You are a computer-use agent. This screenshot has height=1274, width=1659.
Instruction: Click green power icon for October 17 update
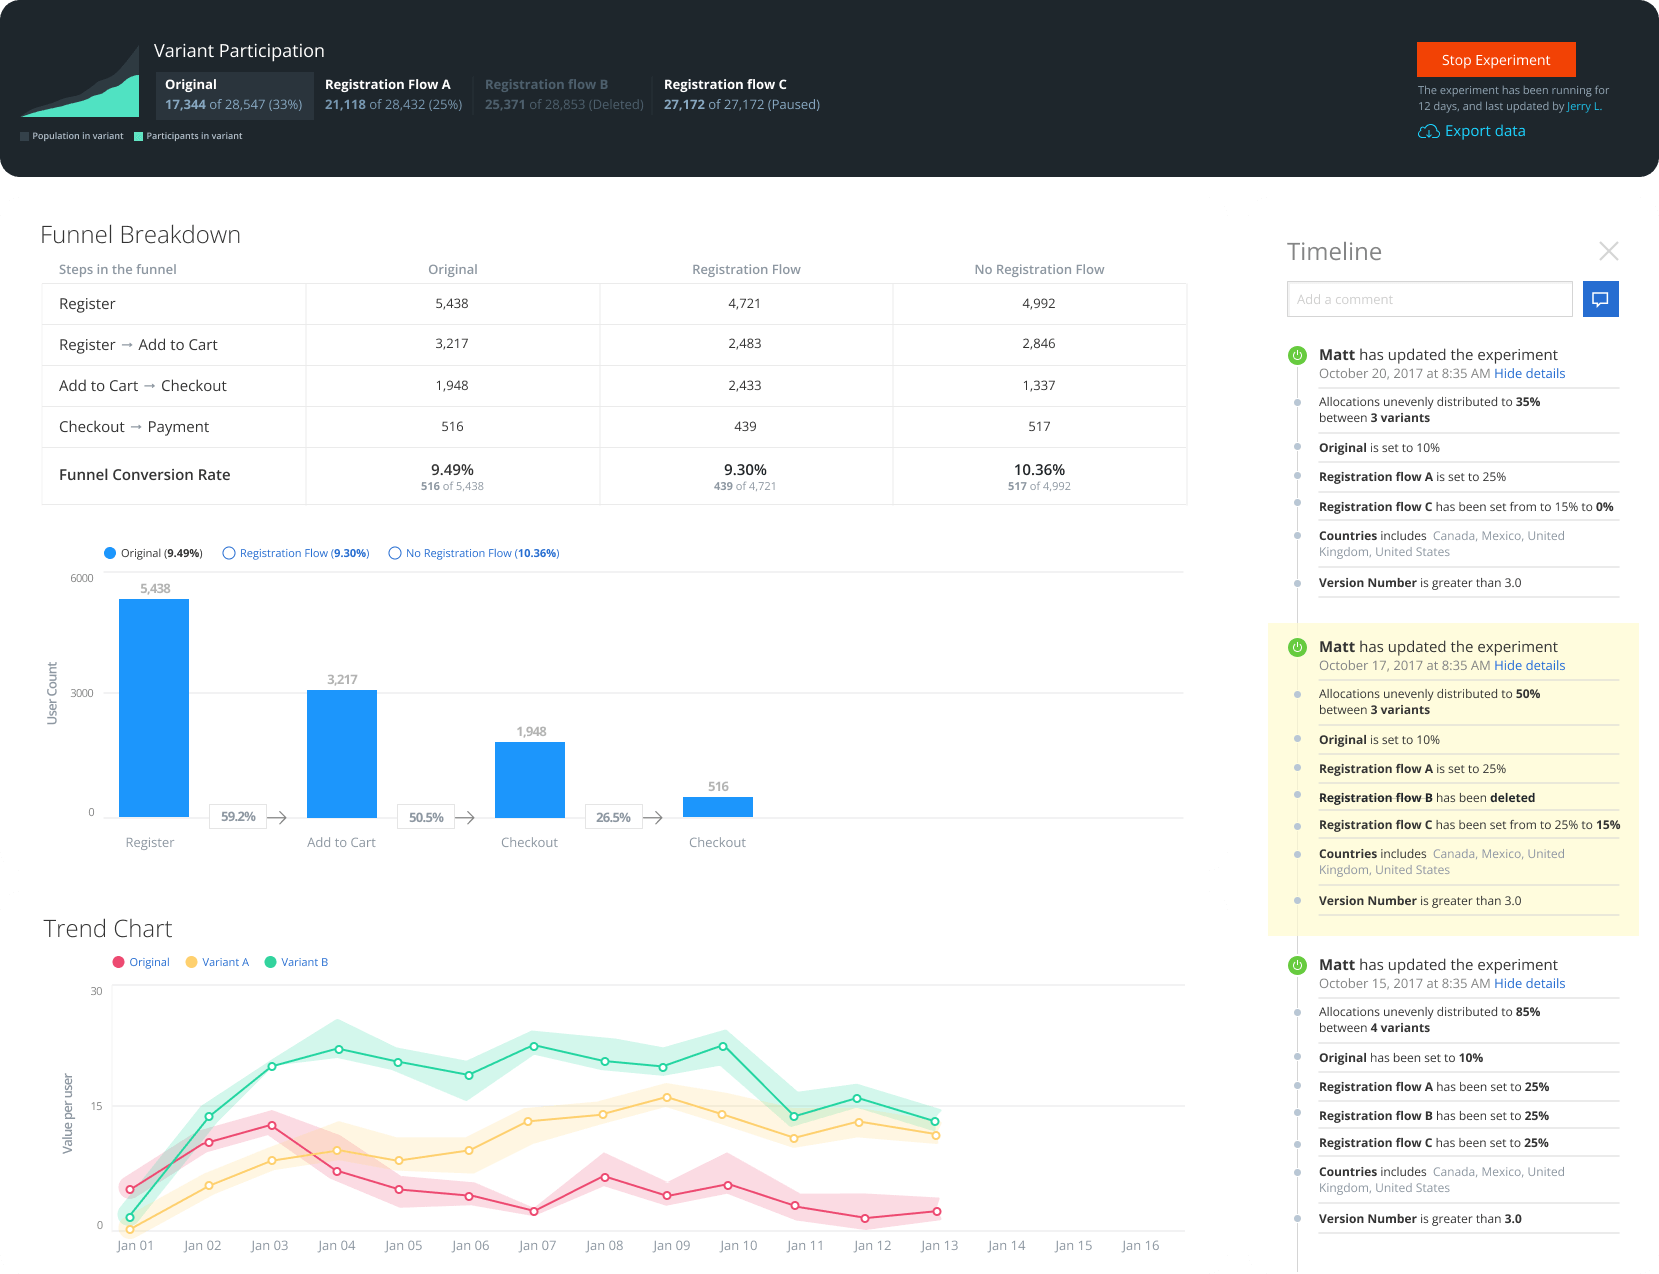1297,647
